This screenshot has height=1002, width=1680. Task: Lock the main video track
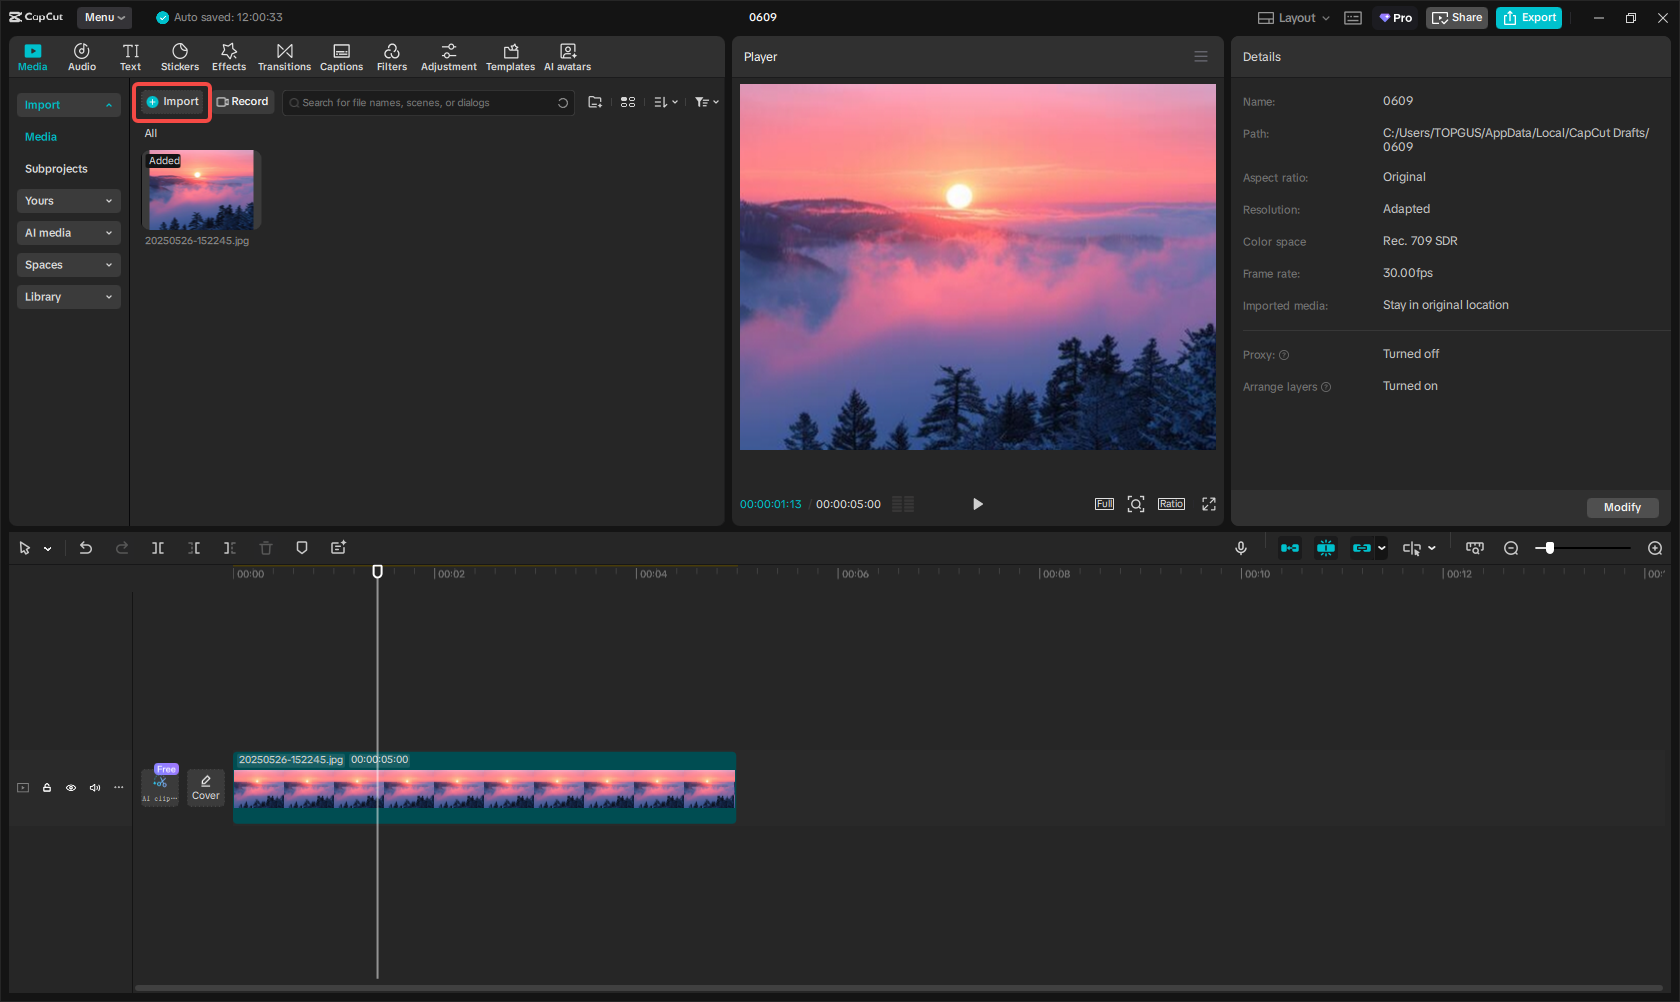point(47,787)
